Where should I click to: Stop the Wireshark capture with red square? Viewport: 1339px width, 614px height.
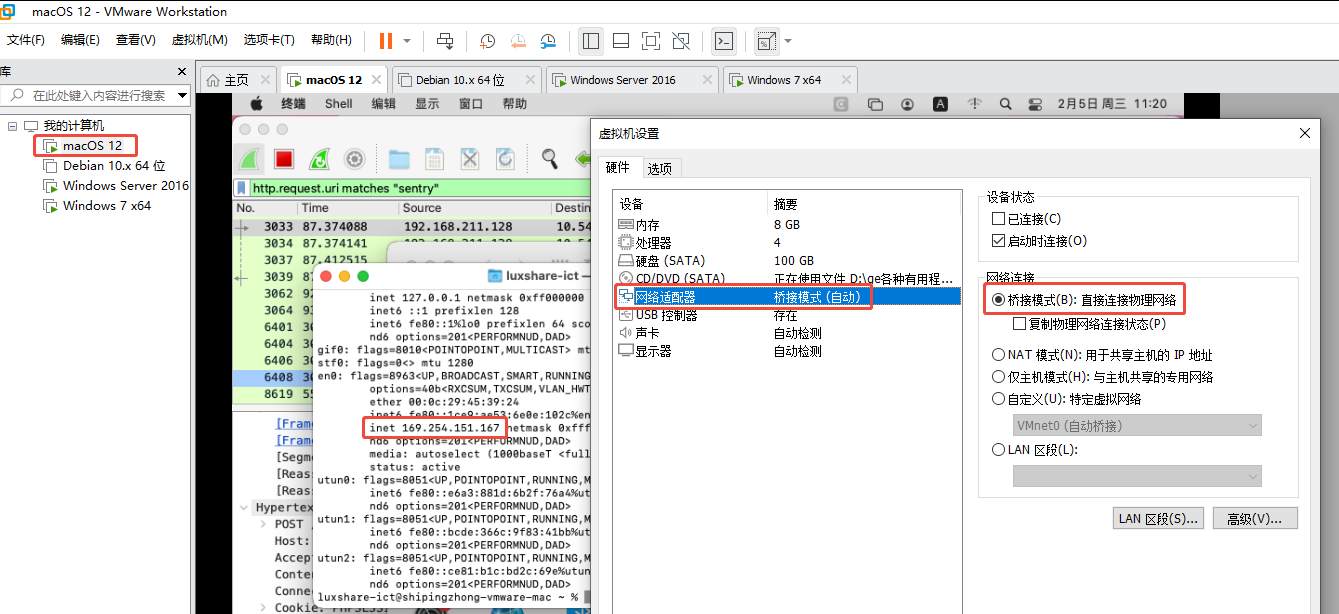click(x=284, y=159)
